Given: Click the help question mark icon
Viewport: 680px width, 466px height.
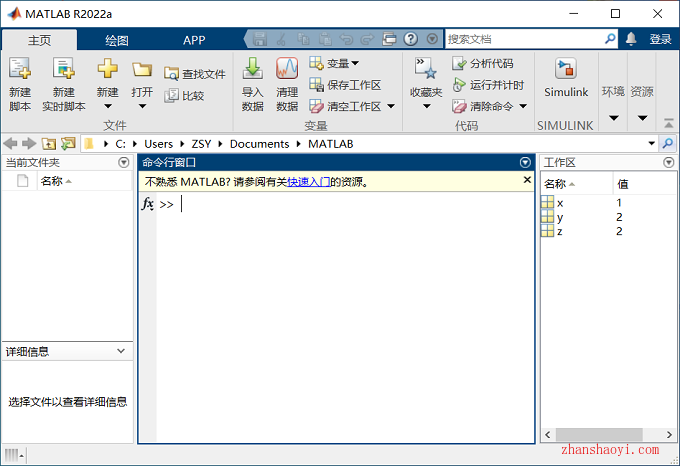Looking at the screenshot, I should coord(410,39).
